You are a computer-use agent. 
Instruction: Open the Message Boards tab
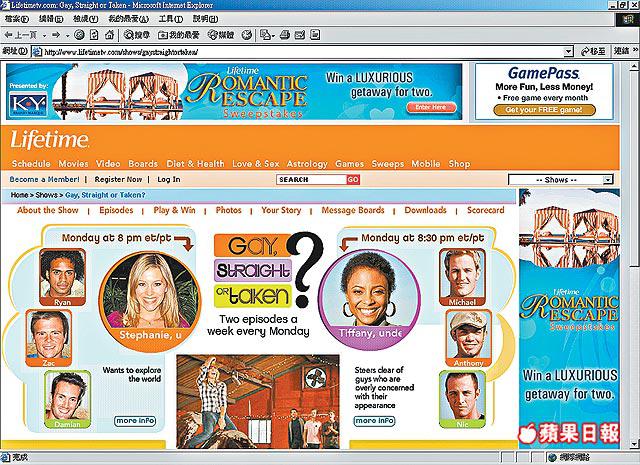pyautogui.click(x=353, y=210)
